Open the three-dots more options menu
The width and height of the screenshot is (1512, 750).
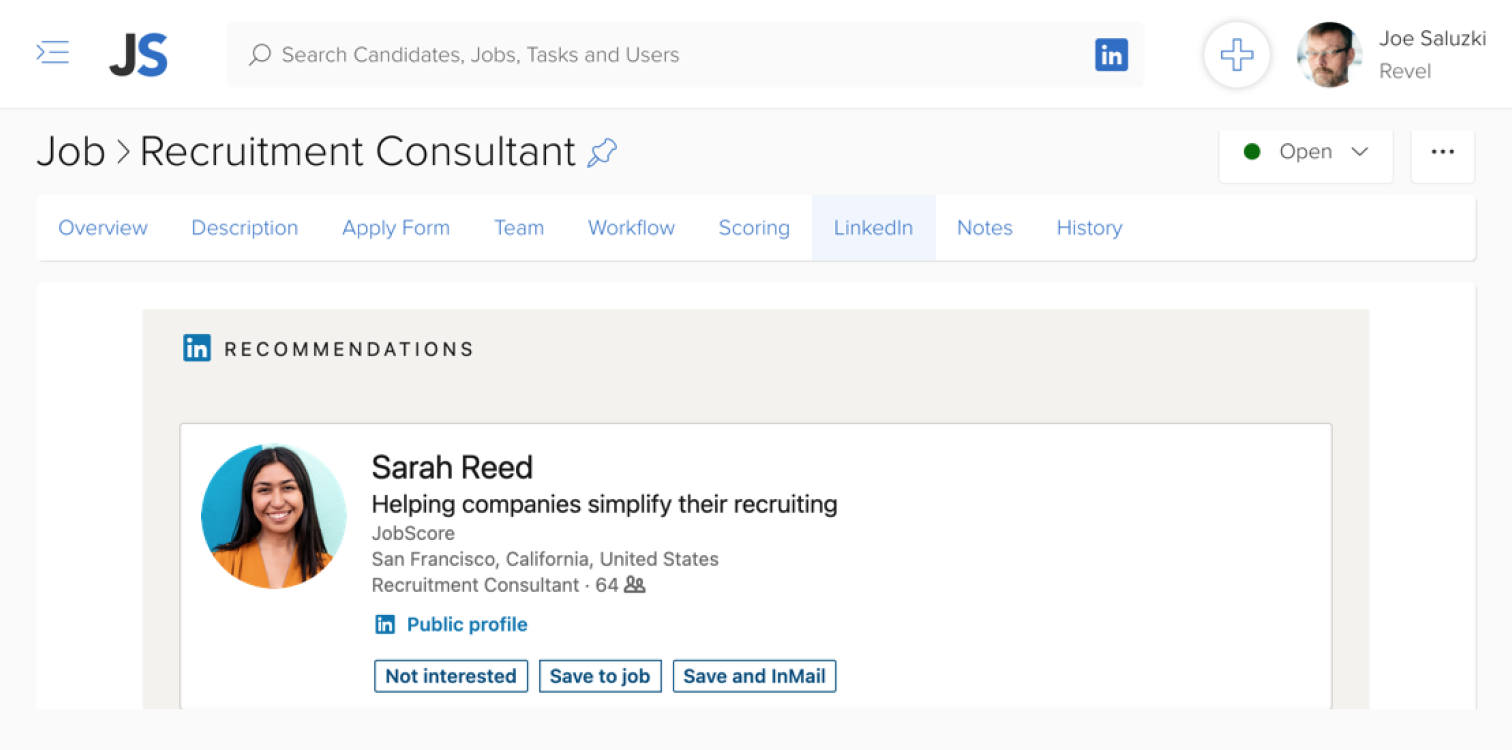[x=1442, y=152]
